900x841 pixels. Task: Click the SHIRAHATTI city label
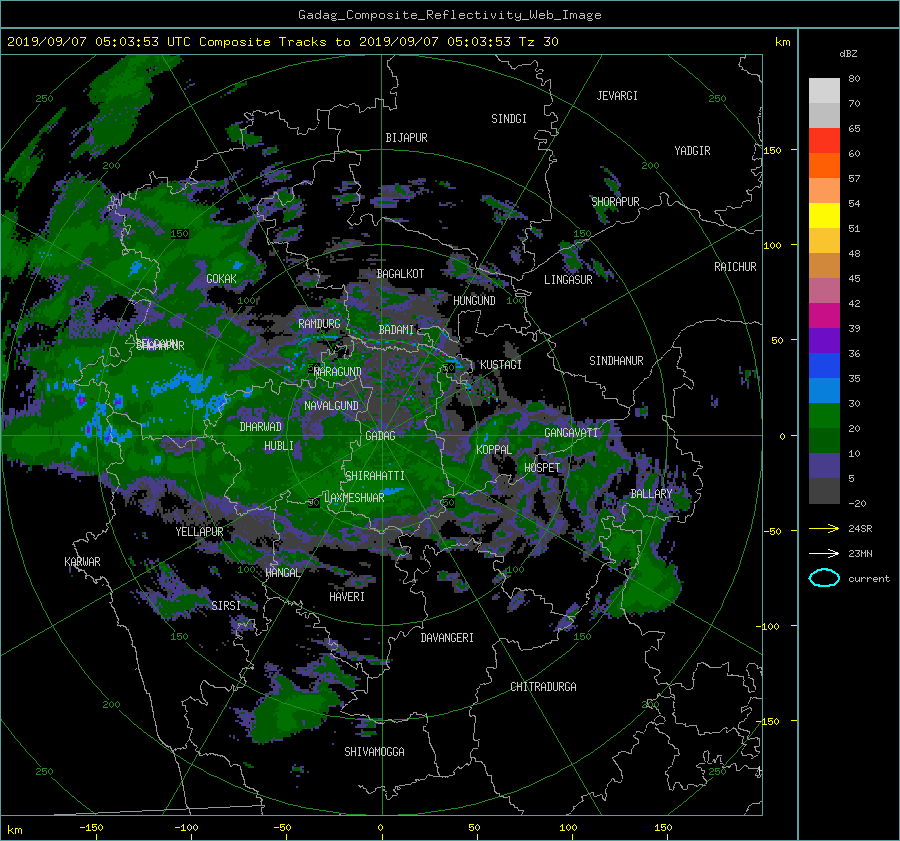pos(375,476)
